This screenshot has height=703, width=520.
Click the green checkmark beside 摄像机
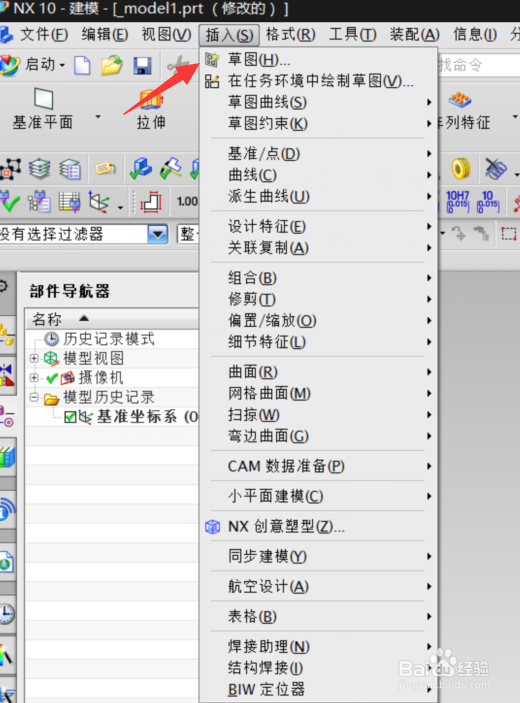tap(52, 378)
